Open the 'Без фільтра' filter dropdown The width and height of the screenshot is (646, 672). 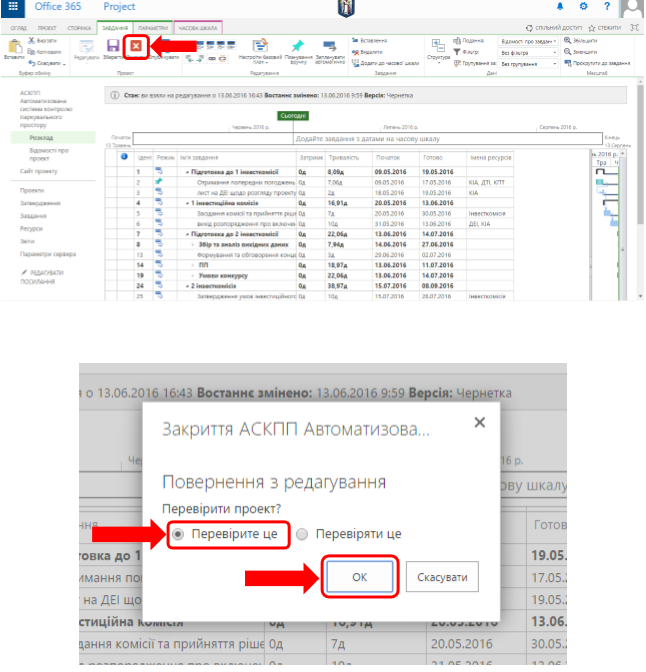point(528,52)
